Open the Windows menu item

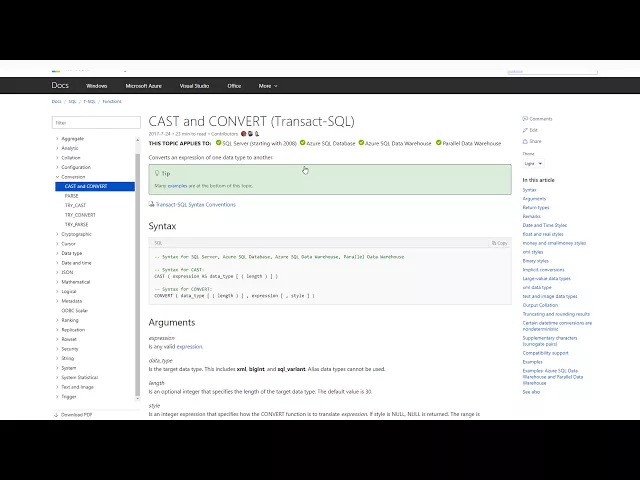tap(97, 86)
